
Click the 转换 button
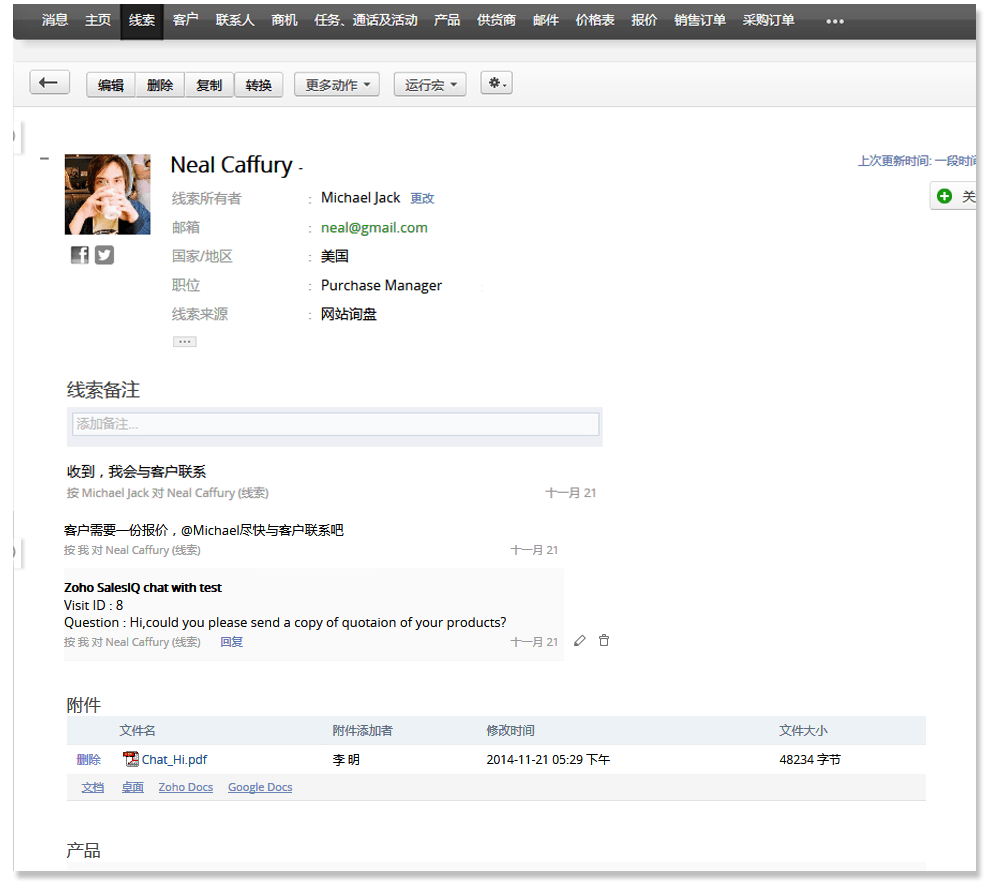pyautogui.click(x=259, y=85)
